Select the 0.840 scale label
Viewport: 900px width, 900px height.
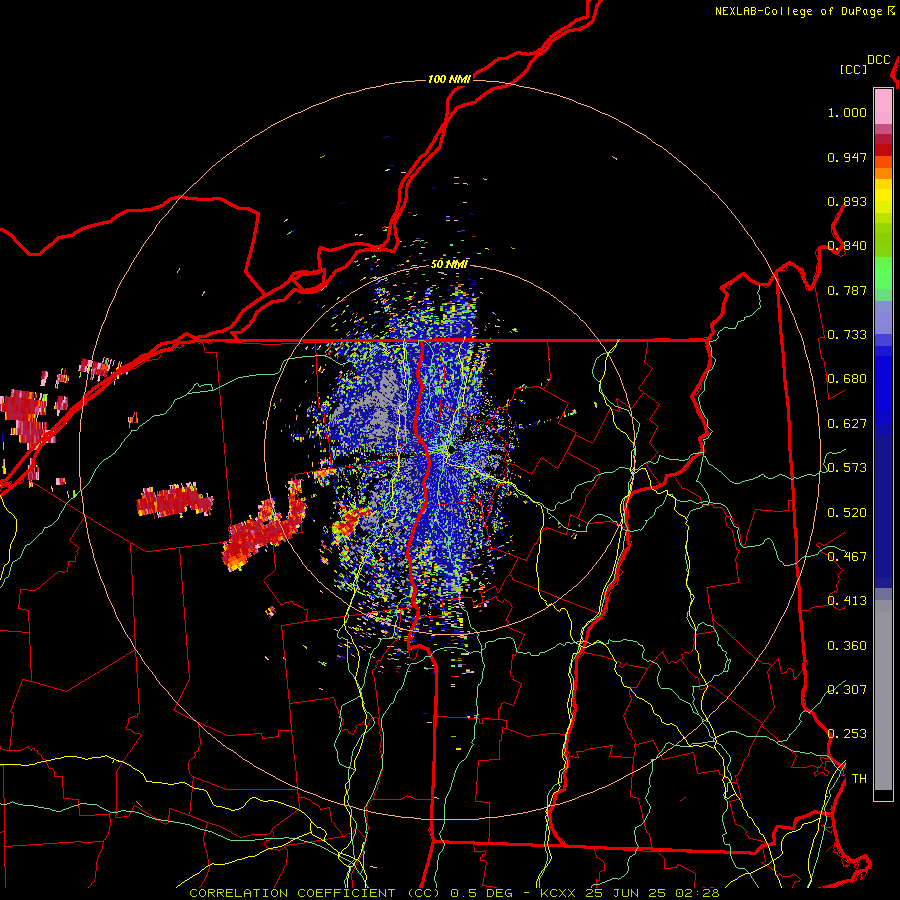847,246
